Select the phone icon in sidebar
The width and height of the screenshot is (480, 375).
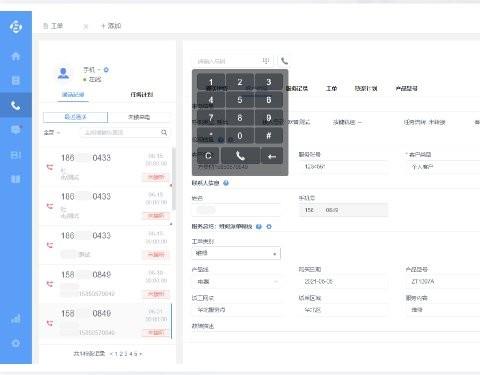point(16,105)
